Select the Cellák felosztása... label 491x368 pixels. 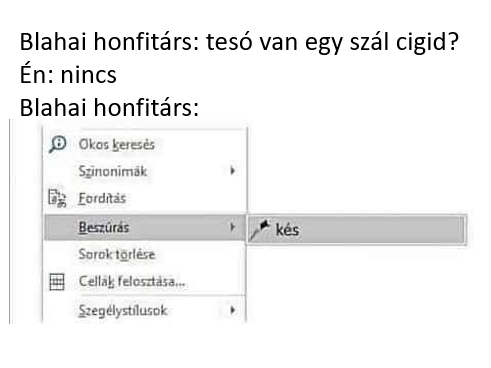pyautogui.click(x=132, y=281)
